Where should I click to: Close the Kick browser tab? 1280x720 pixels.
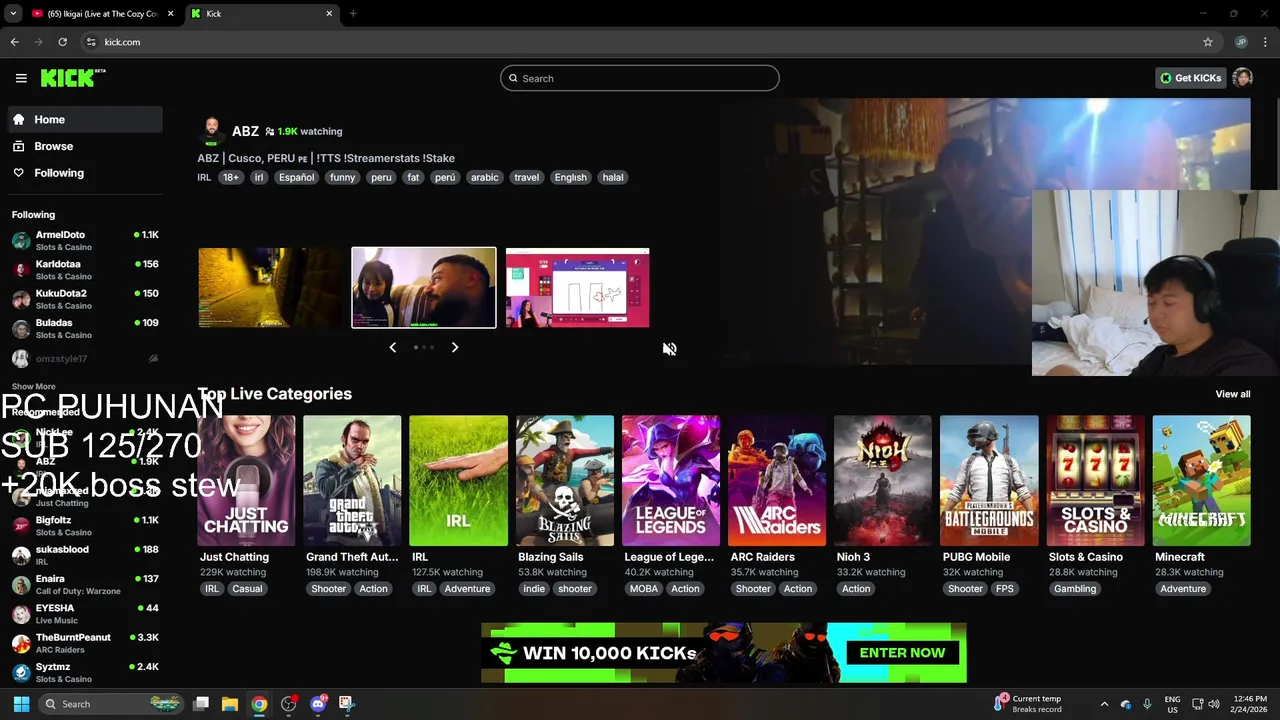pos(329,13)
